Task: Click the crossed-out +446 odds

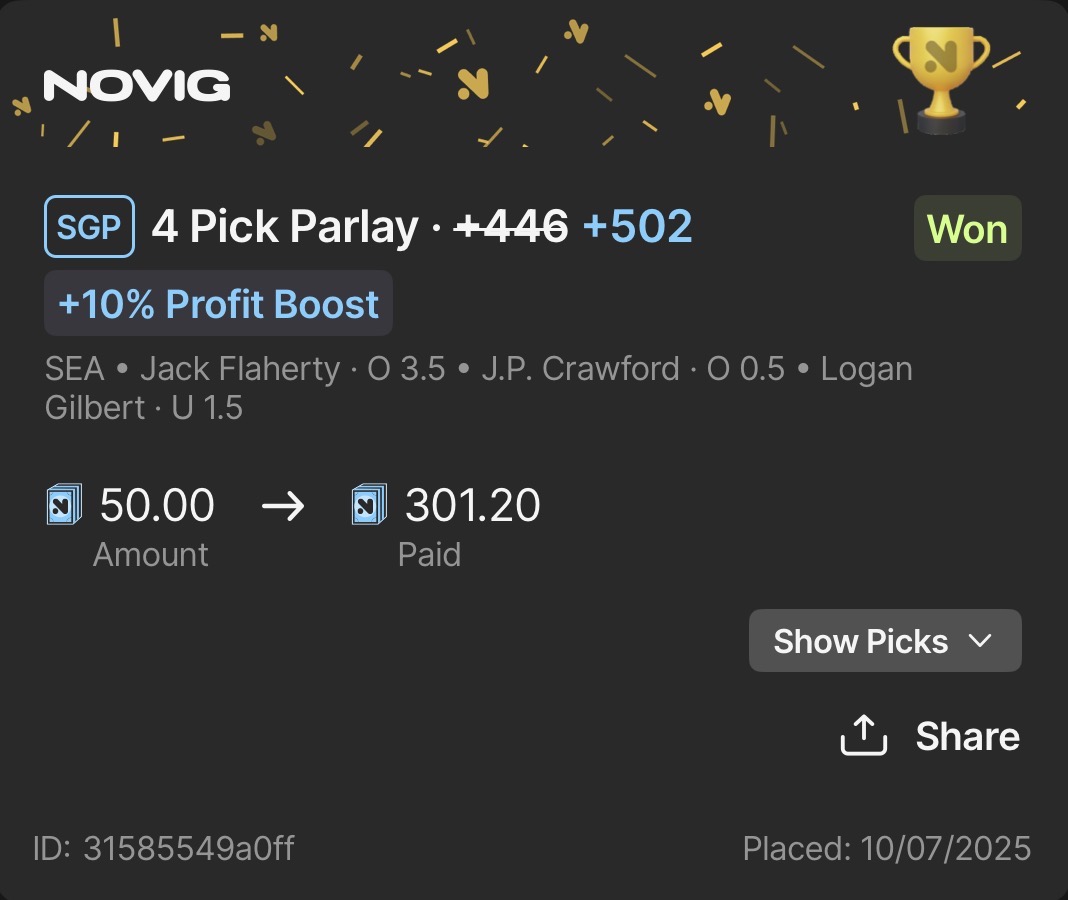Action: tap(511, 227)
